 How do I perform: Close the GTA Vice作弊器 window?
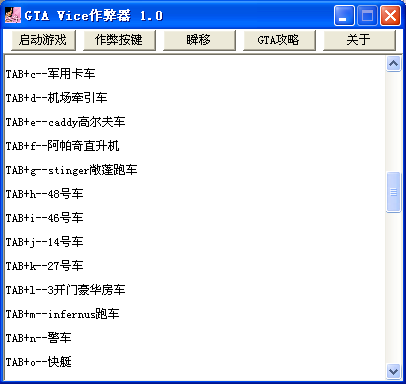tap(391, 15)
